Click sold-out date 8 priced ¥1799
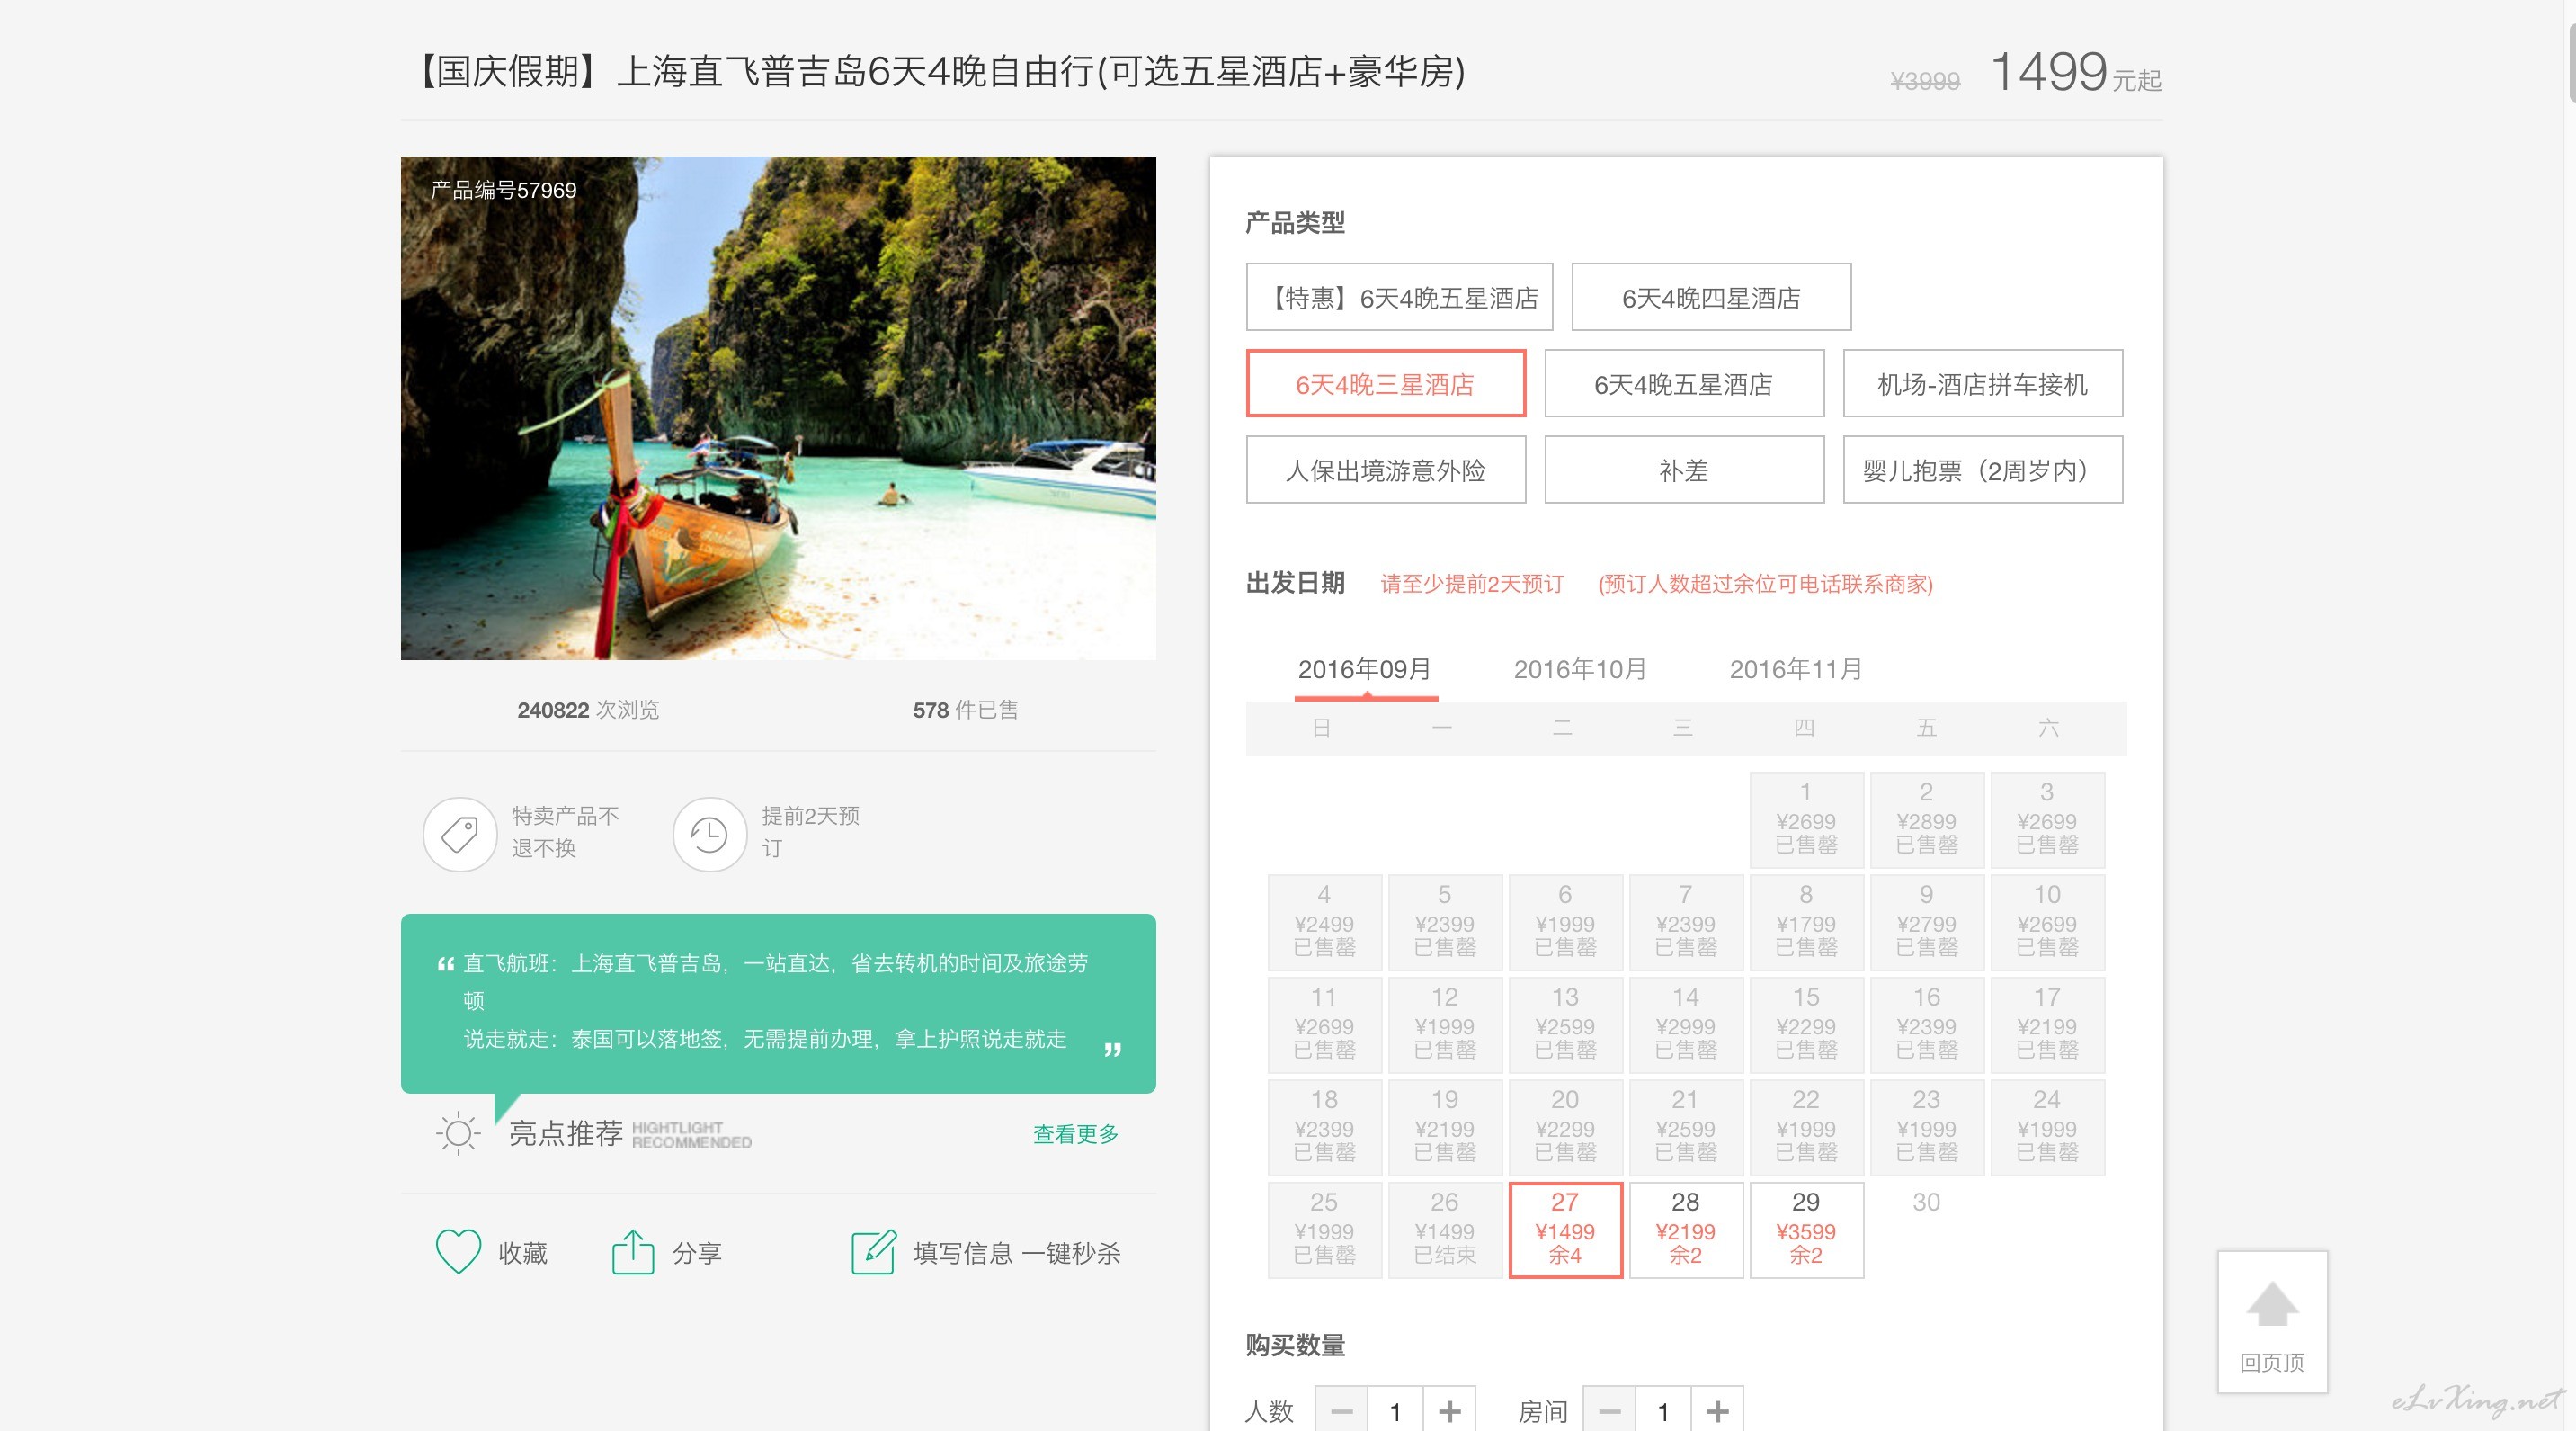Viewport: 2576px width, 1431px height. pyautogui.click(x=1806, y=922)
